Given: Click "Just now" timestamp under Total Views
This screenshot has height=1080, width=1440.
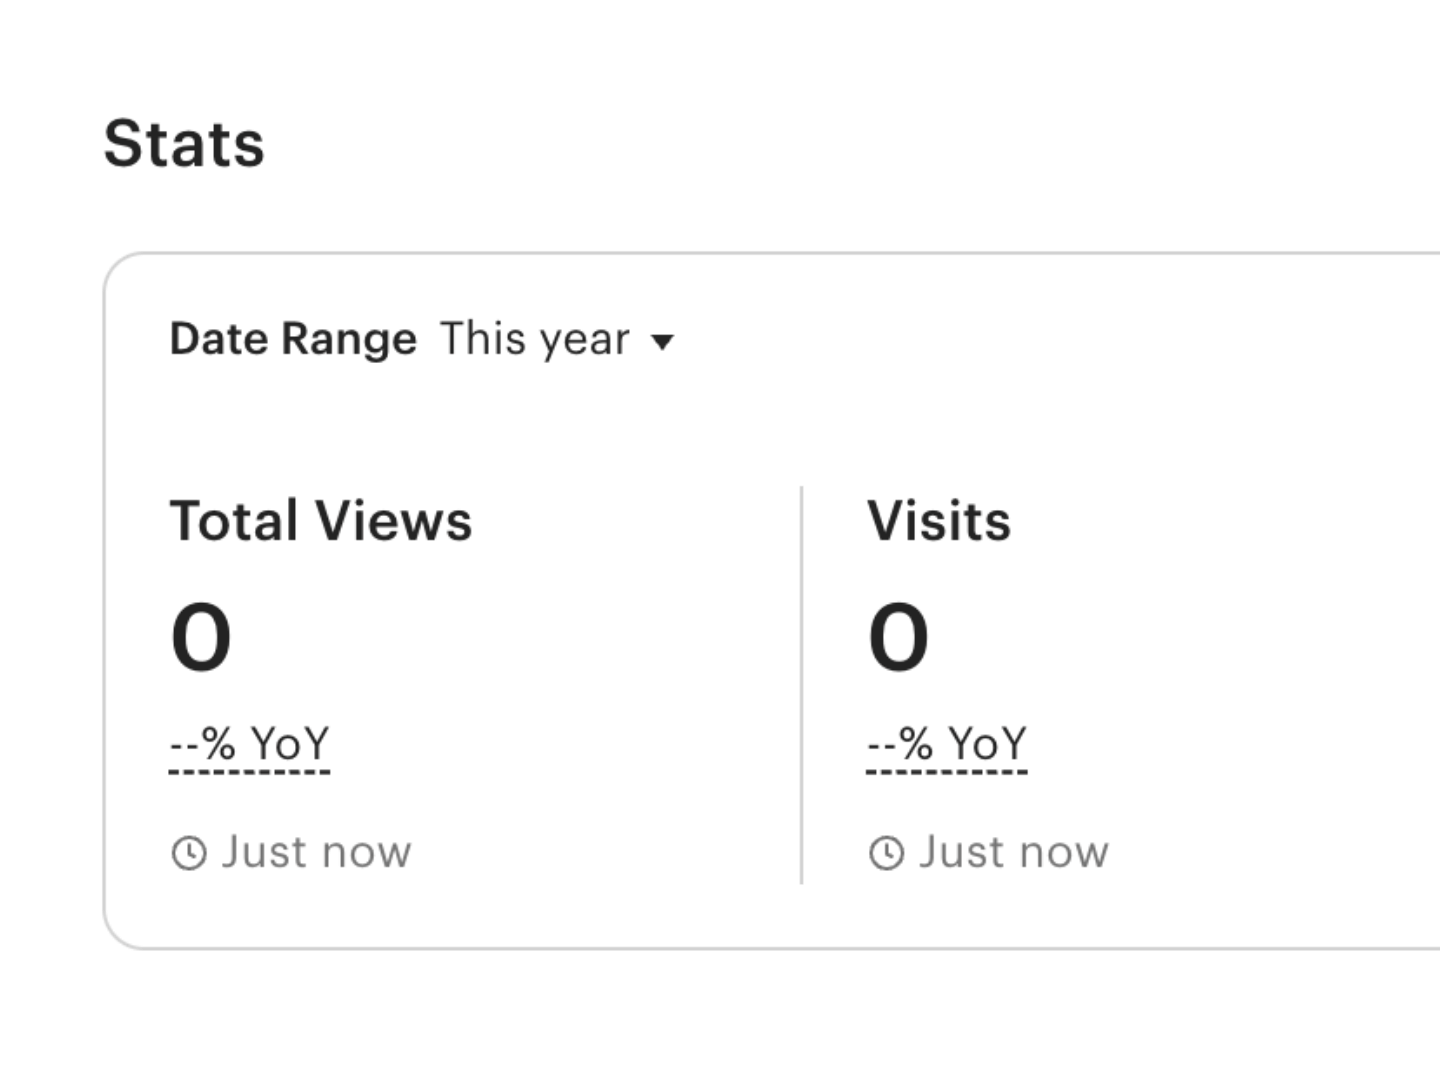Looking at the screenshot, I should tap(316, 853).
